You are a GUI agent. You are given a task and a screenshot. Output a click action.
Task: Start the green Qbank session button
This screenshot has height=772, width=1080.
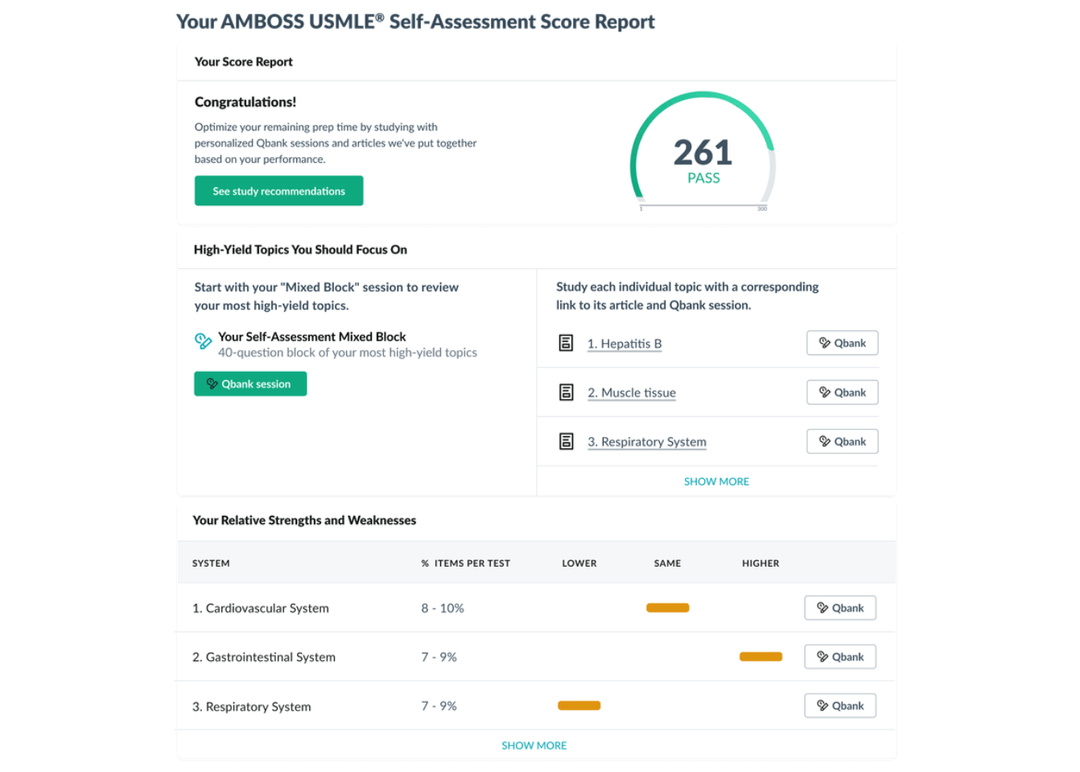click(250, 383)
